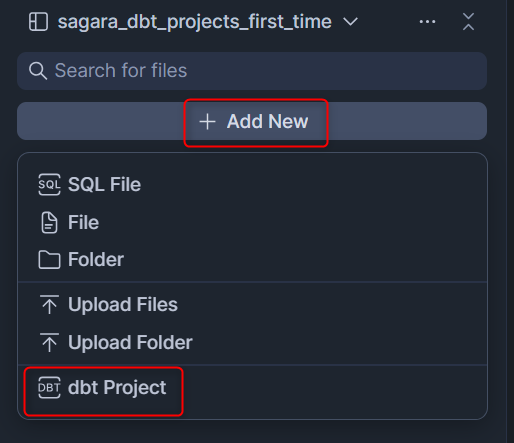
Task: Click the SQL file icon
Action: 49,184
